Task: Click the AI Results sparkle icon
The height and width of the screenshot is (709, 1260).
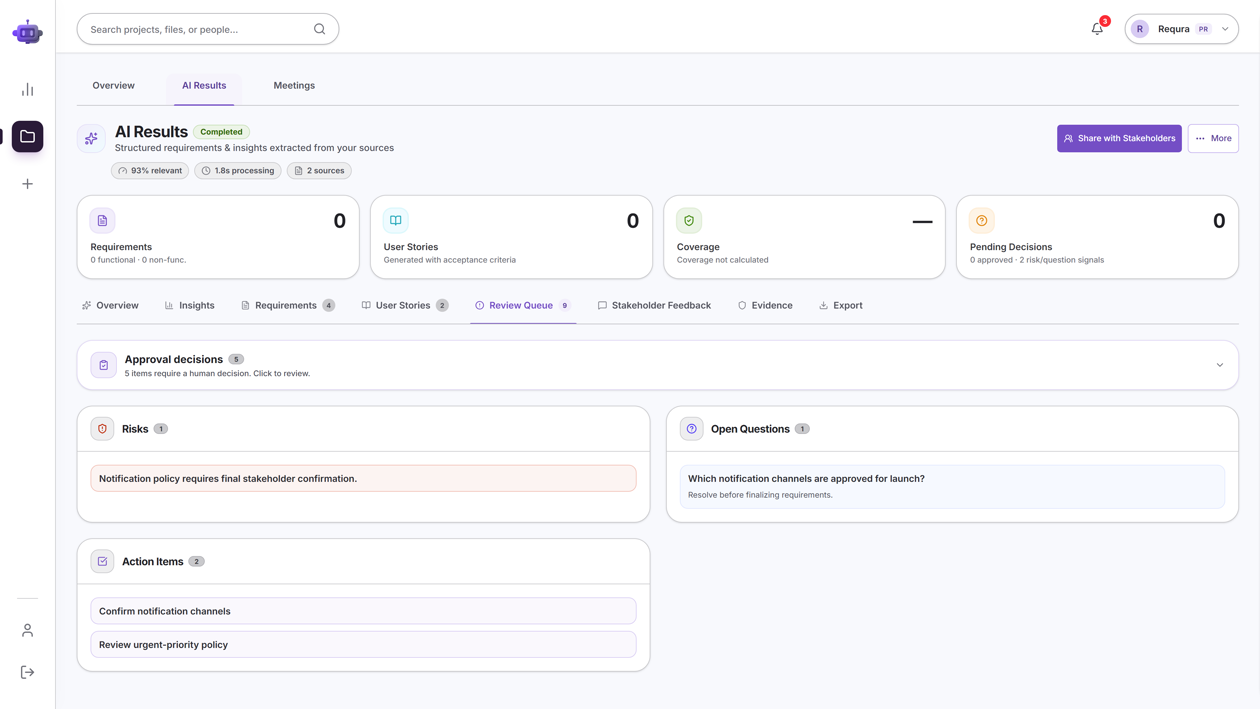Action: point(91,139)
